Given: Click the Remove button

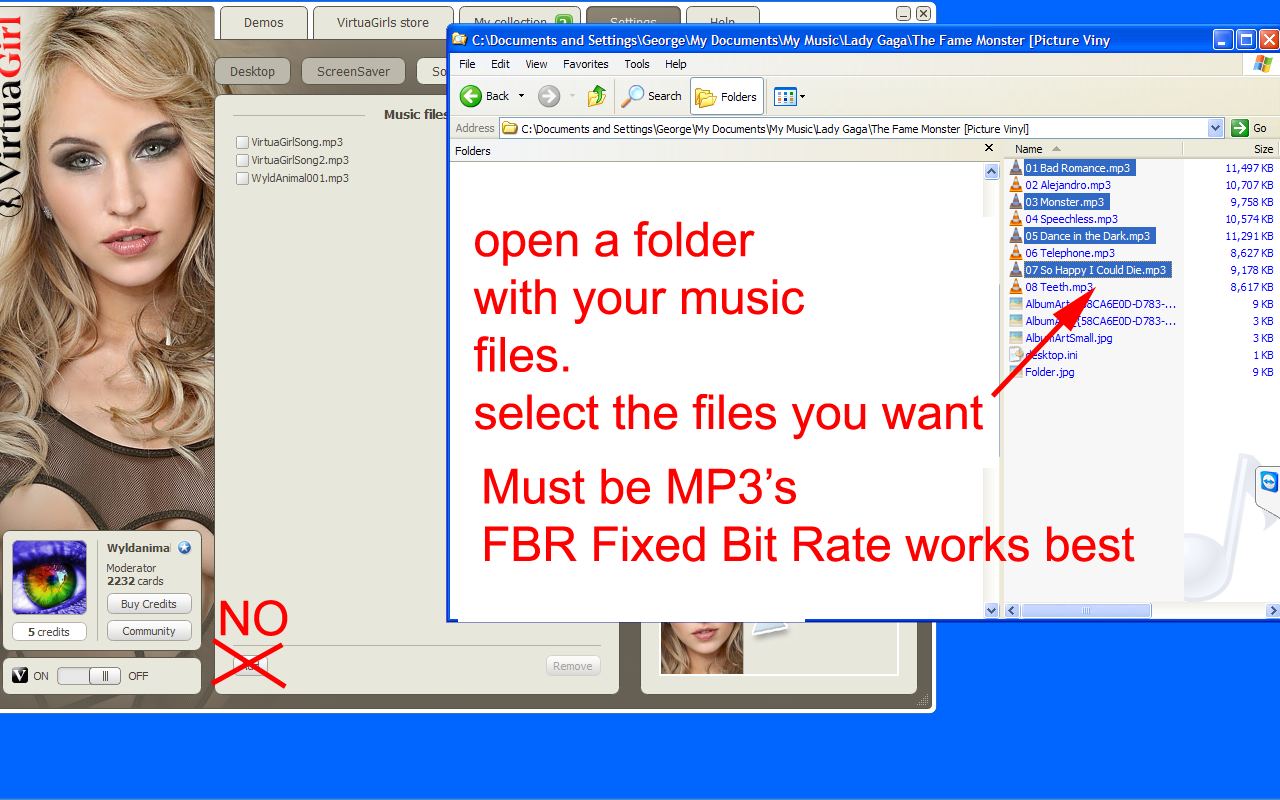Looking at the screenshot, I should coord(573,666).
